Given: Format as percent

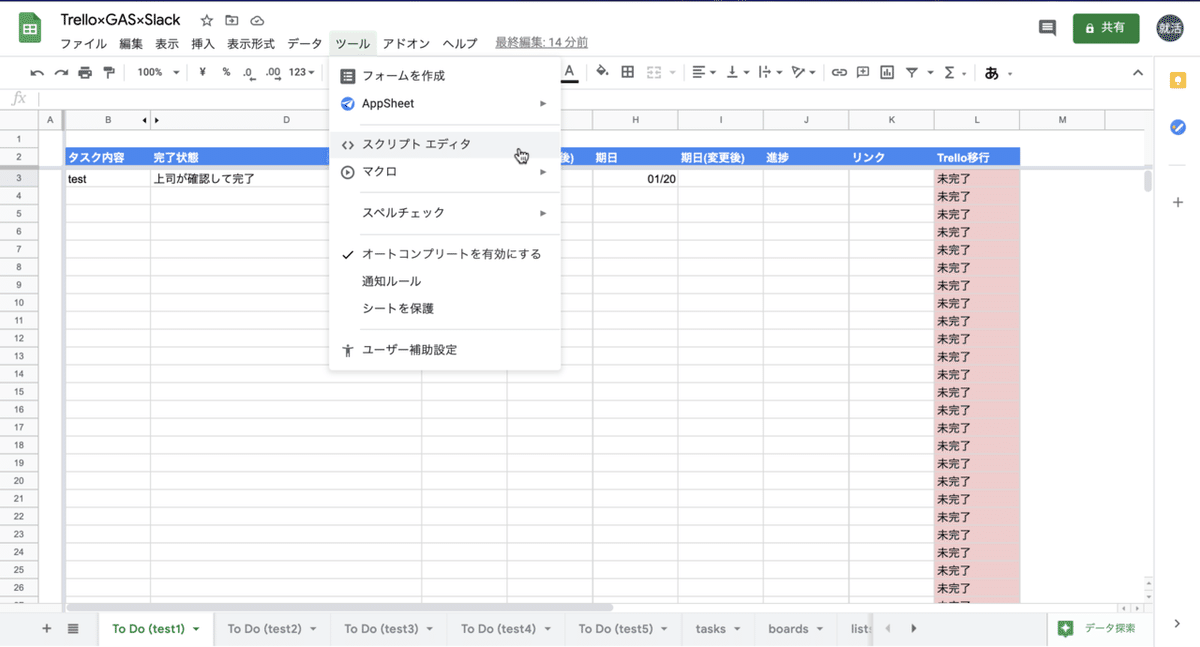Looking at the screenshot, I should [x=226, y=73].
